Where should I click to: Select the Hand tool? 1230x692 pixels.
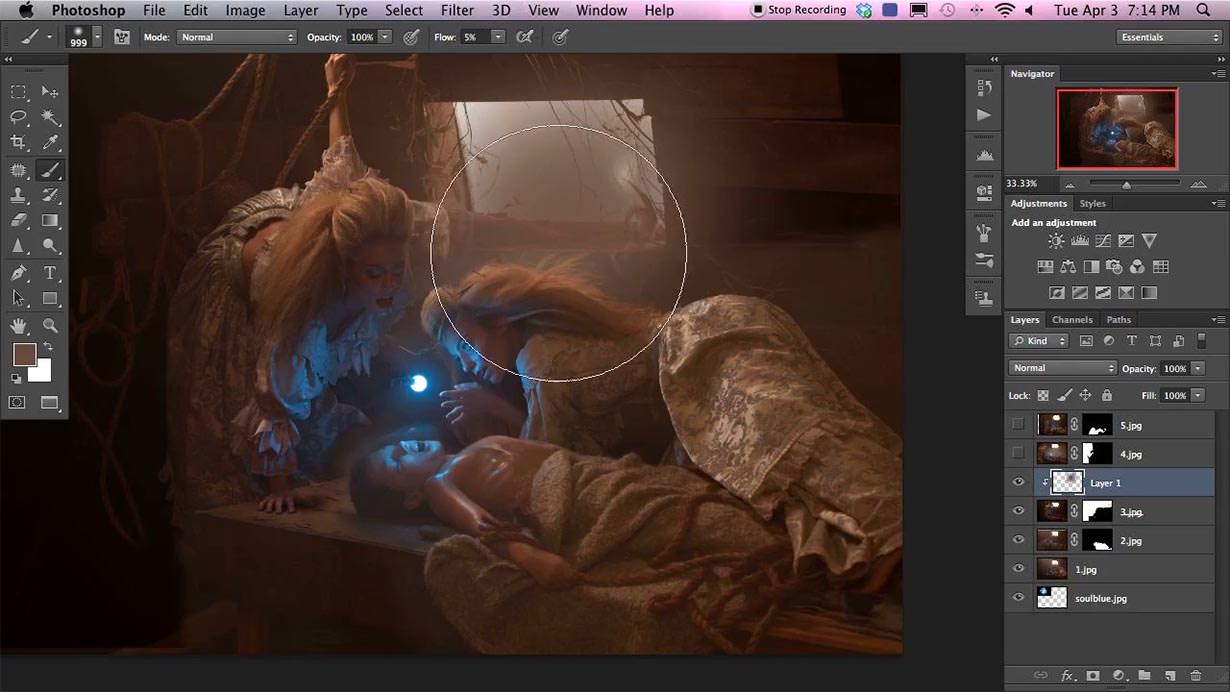point(18,325)
